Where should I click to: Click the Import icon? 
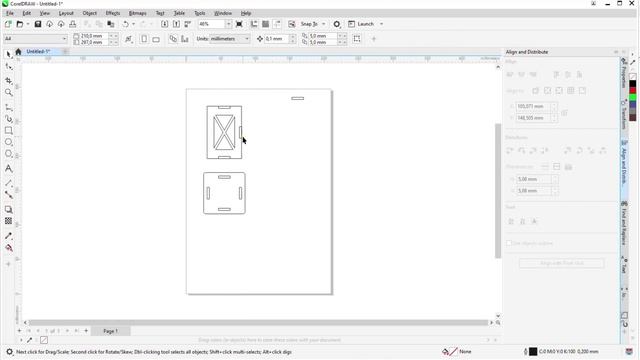[x=164, y=24]
